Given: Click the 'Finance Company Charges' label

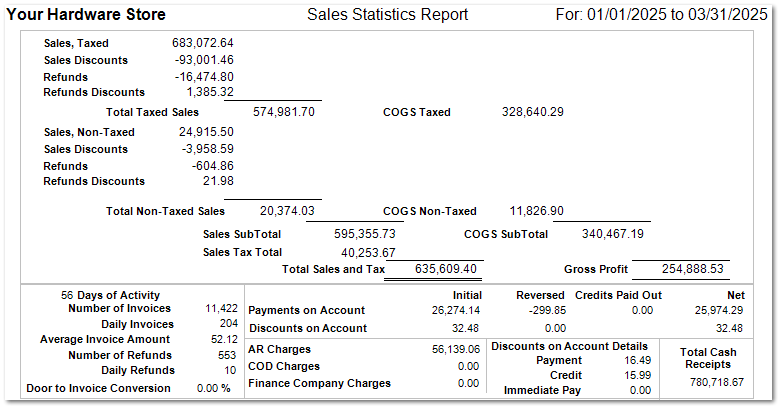Looking at the screenshot, I should coord(319,383).
